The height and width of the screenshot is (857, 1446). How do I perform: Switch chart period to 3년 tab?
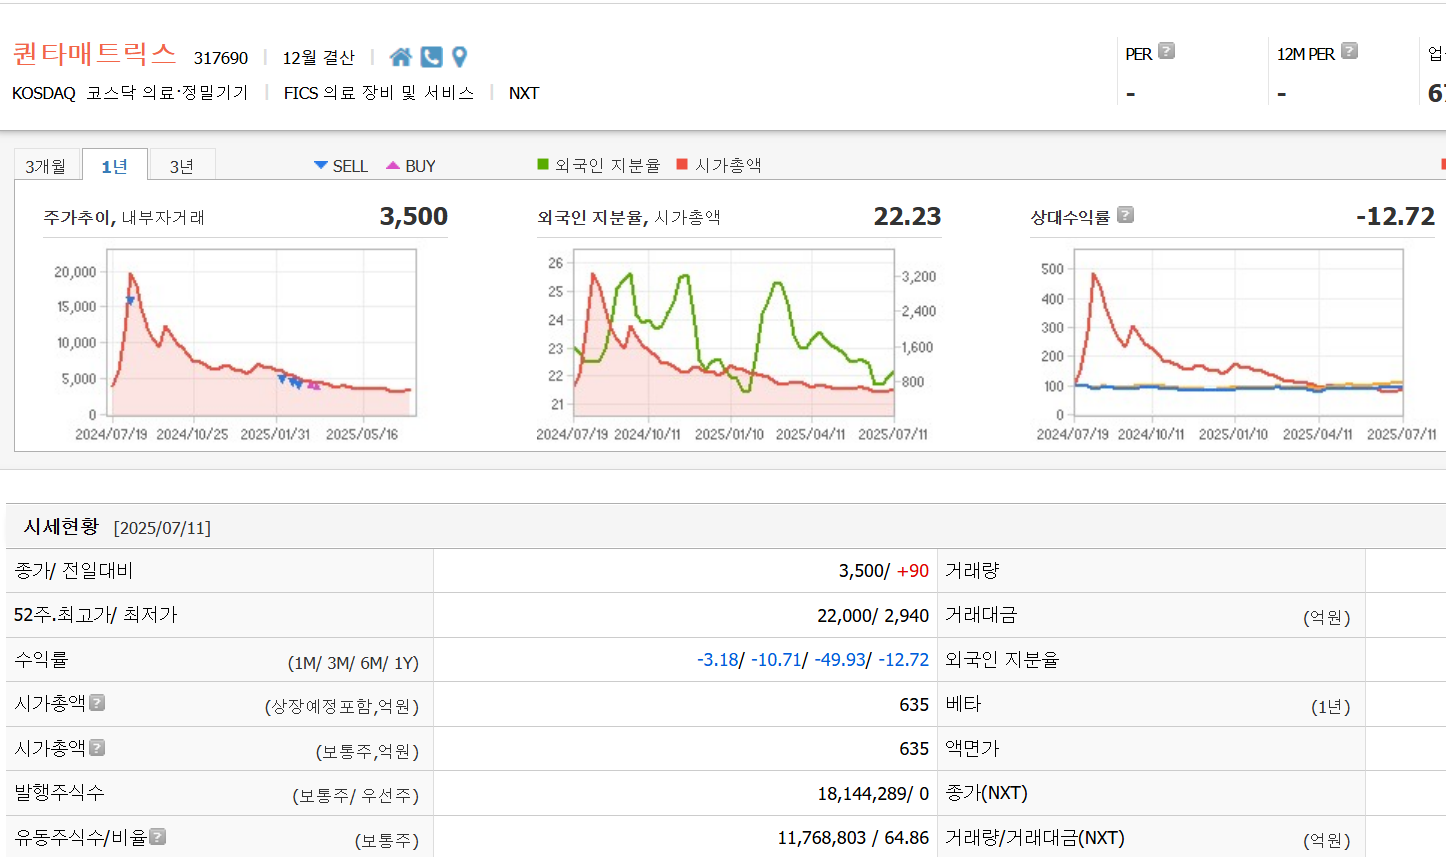pyautogui.click(x=182, y=165)
